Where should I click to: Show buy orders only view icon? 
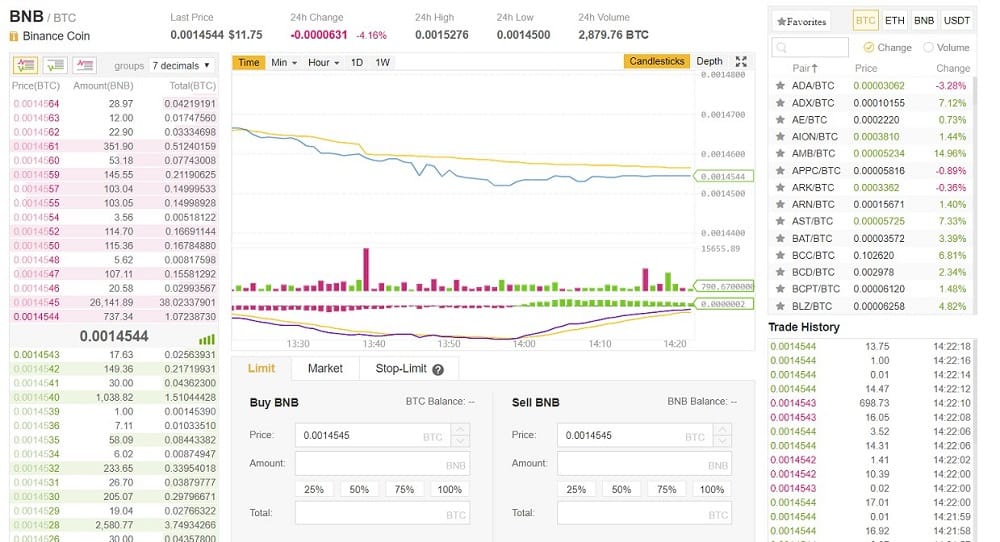pyautogui.click(x=55, y=64)
